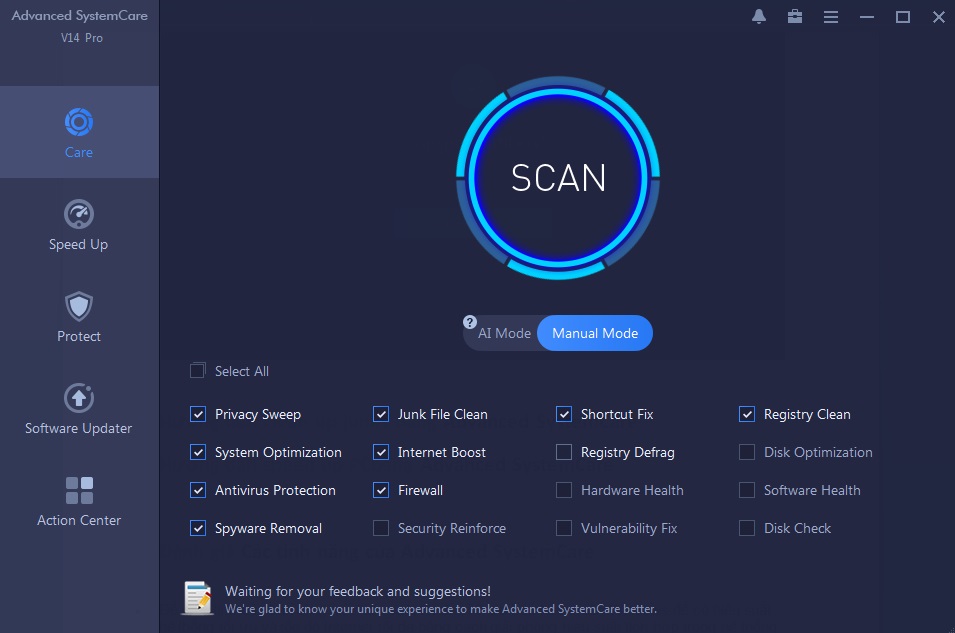Click the notification bell icon
Viewport: 955px width, 633px height.
759,16
